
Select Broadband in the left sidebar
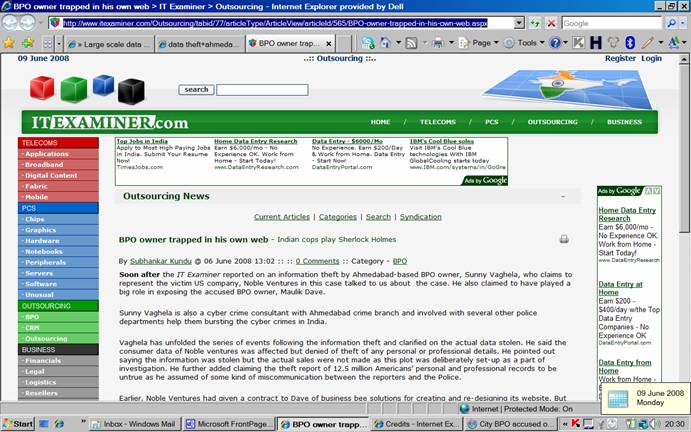(58, 164)
